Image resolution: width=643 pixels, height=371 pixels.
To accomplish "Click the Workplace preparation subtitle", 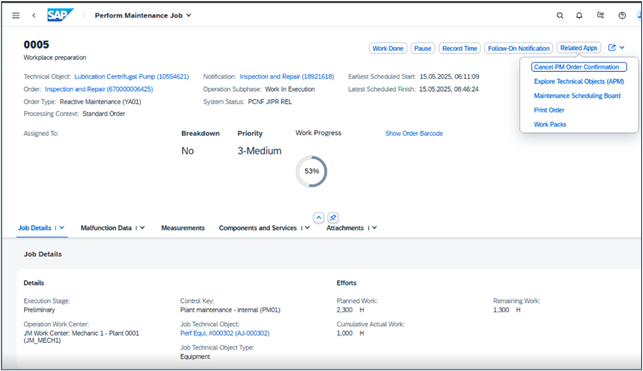I will click(55, 57).
